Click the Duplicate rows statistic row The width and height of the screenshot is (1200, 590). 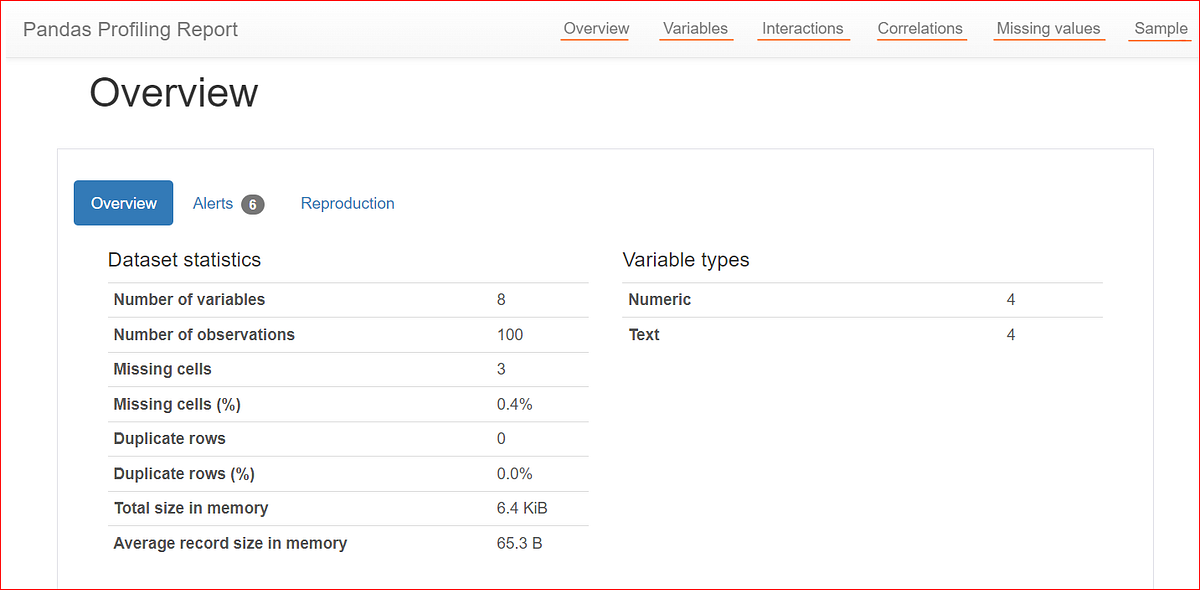click(x=169, y=438)
